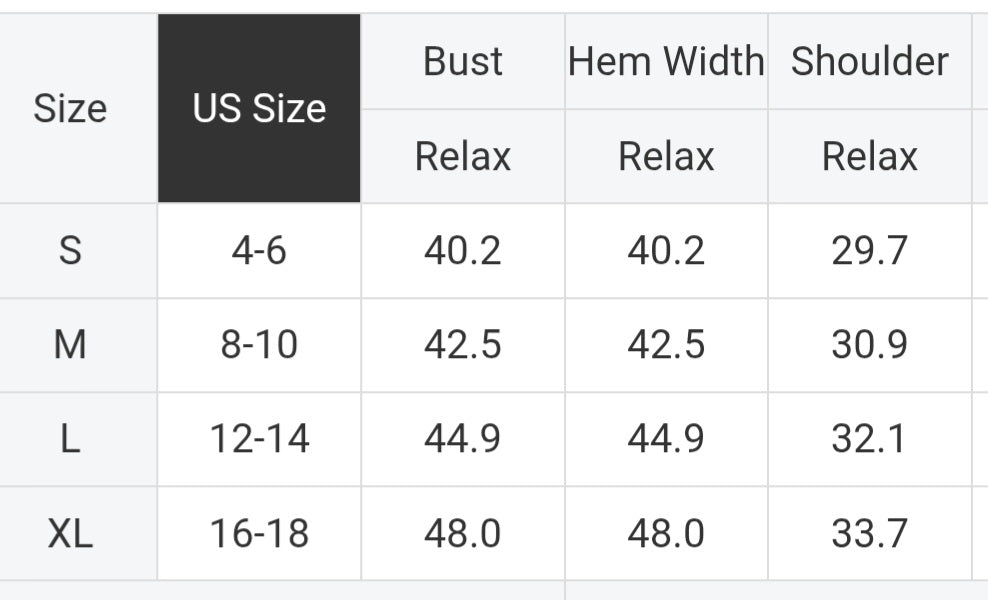Click the Size column header
The image size is (988, 600).
pos(70,108)
